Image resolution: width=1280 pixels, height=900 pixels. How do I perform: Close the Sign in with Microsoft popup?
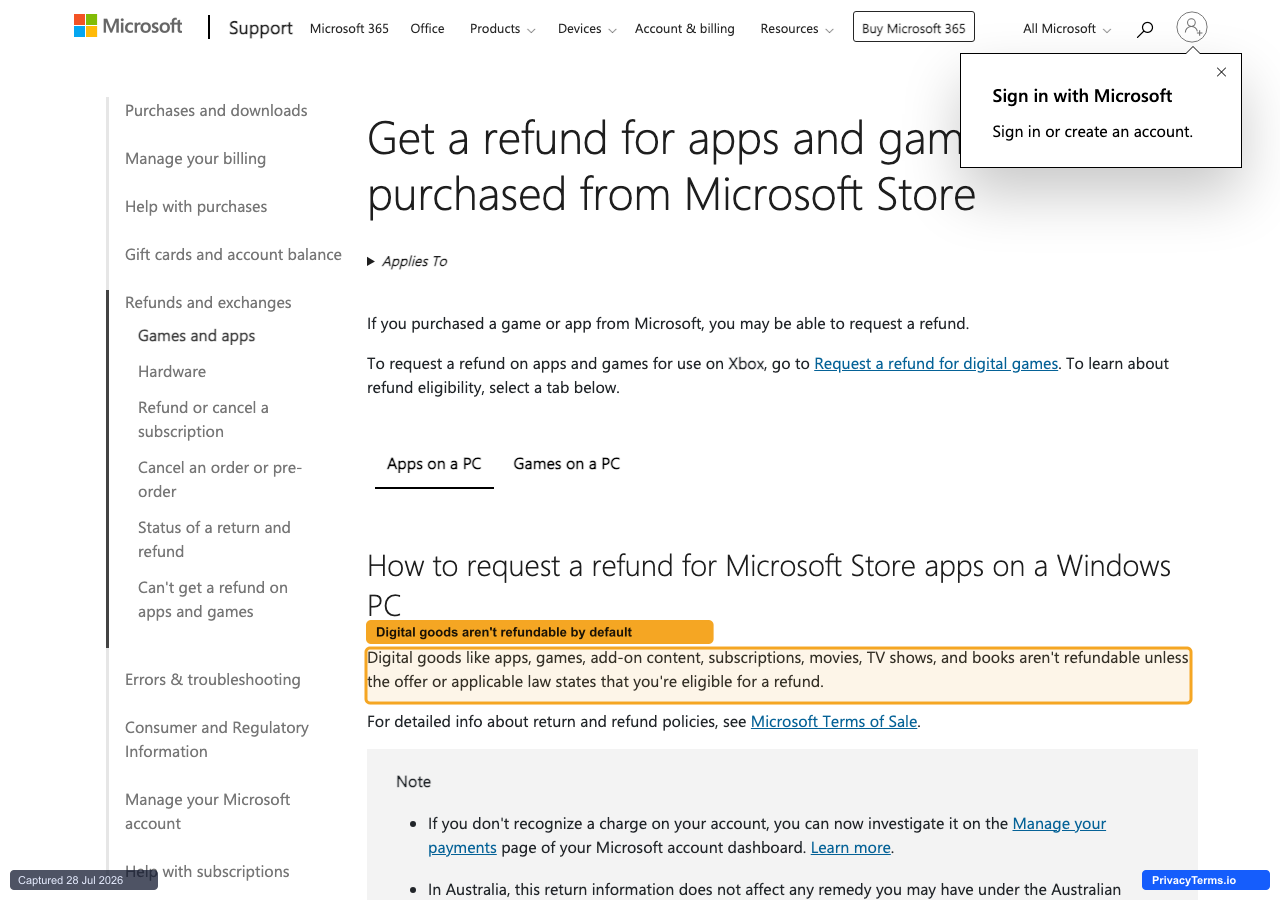(1221, 72)
